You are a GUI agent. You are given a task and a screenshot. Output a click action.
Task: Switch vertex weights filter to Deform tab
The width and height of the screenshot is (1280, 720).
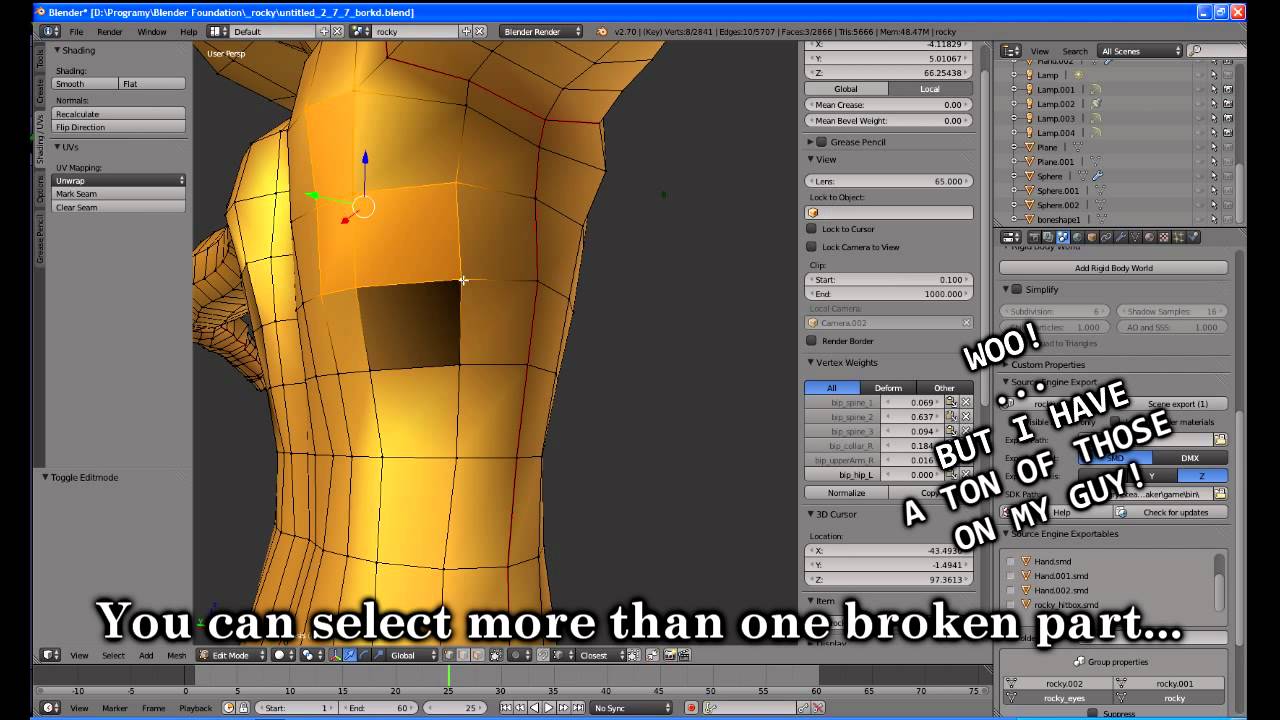(888, 388)
